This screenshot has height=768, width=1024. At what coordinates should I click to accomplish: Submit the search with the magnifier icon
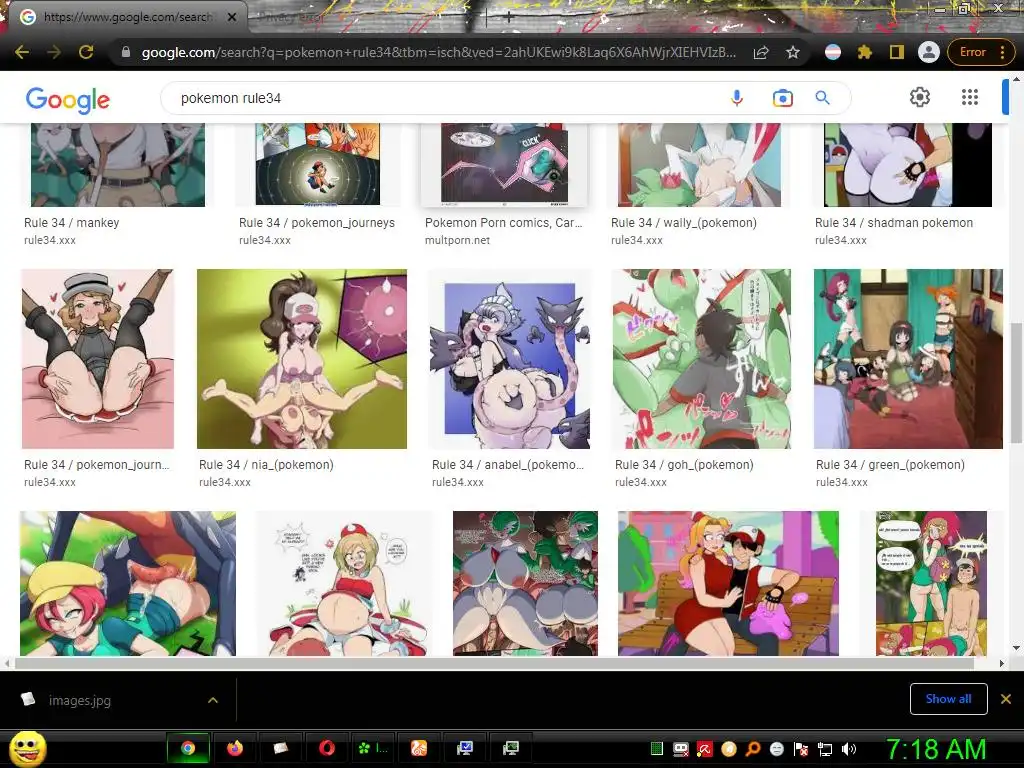click(x=823, y=98)
